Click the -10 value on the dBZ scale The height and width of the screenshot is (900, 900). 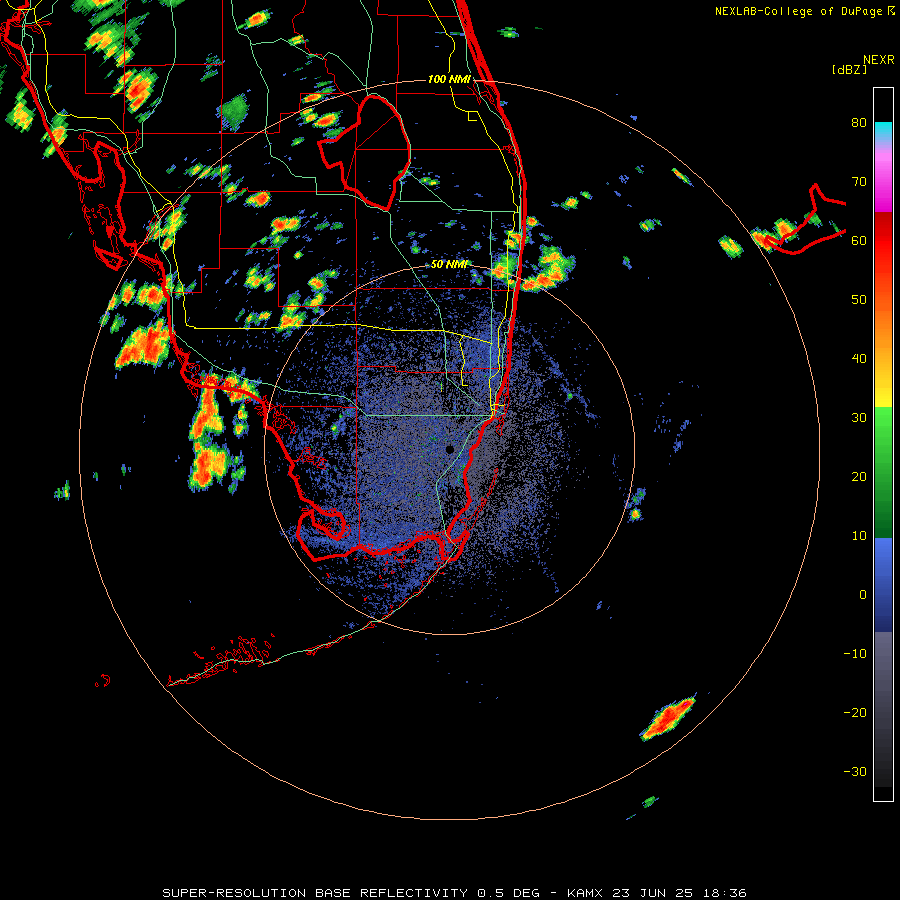pyautogui.click(x=855, y=654)
